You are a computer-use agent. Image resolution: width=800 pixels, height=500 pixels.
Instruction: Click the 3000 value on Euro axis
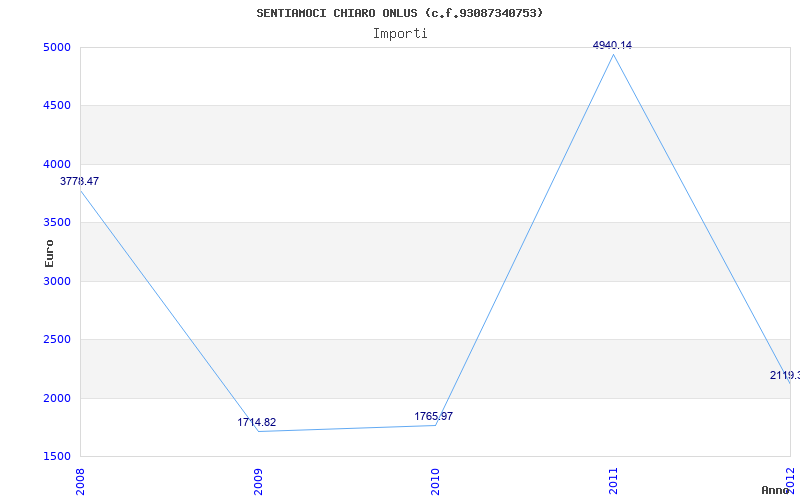57,281
